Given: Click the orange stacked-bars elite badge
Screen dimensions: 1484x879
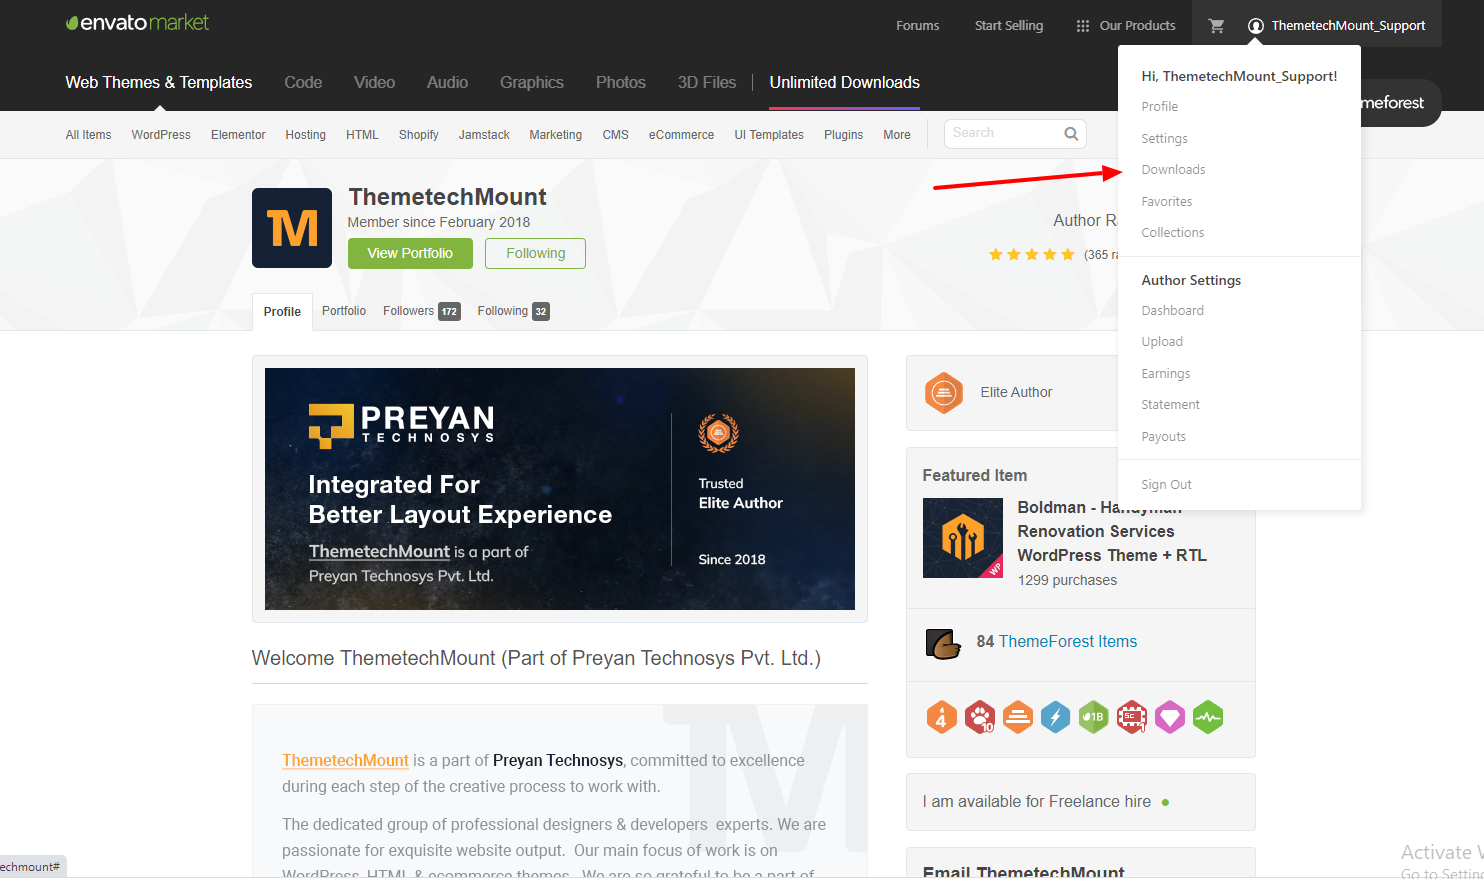Looking at the screenshot, I should [x=1018, y=717].
